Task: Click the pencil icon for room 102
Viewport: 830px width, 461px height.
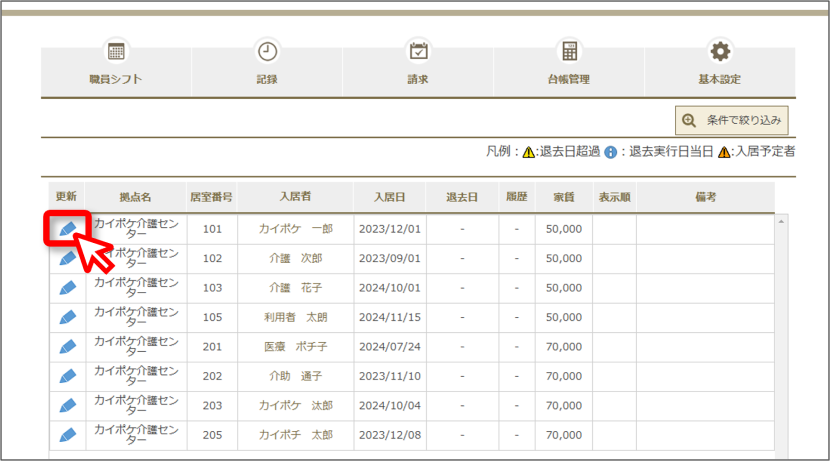Action: pos(67,259)
